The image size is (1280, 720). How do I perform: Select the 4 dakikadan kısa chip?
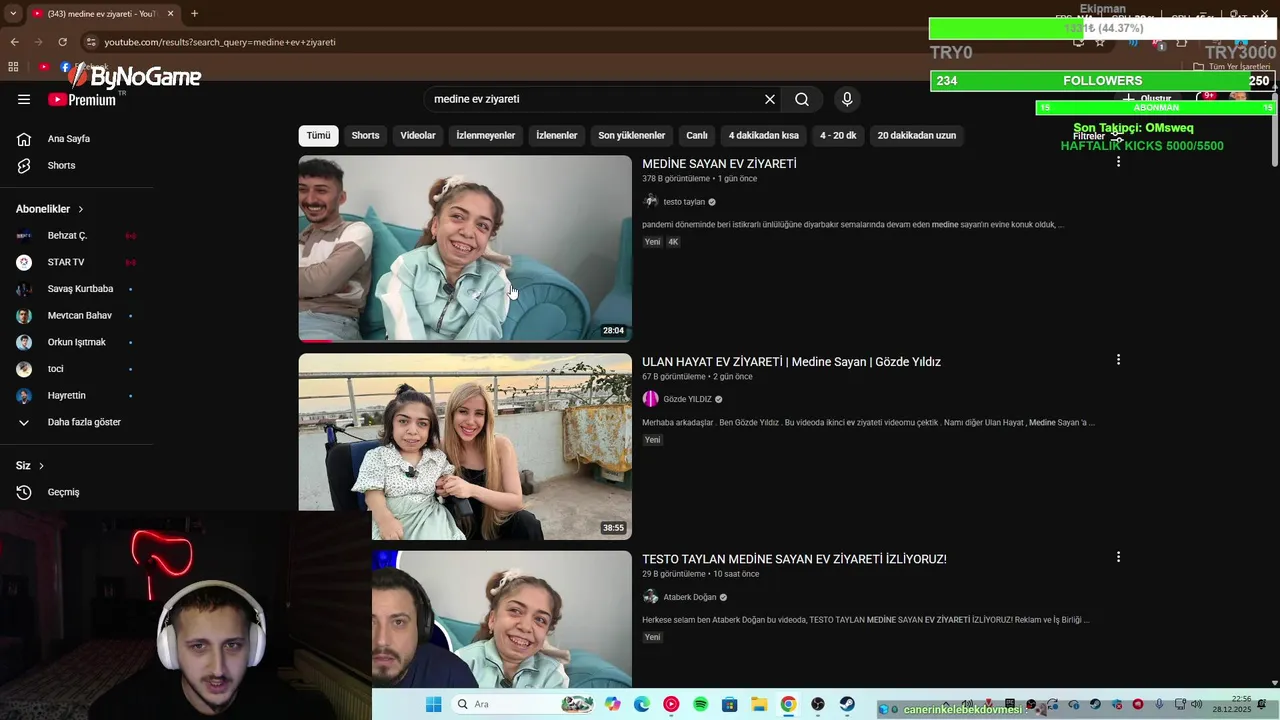[764, 135]
